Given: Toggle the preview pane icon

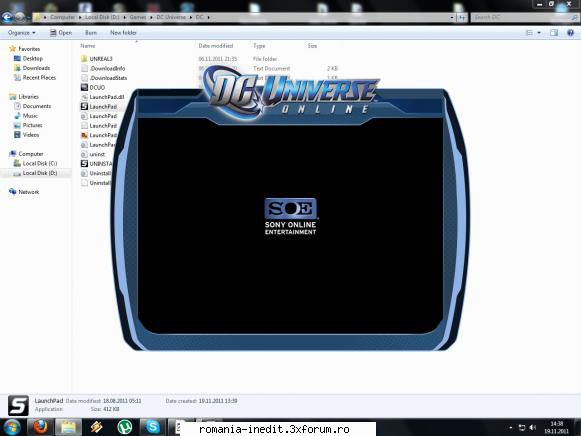Looking at the screenshot, I should [554, 33].
